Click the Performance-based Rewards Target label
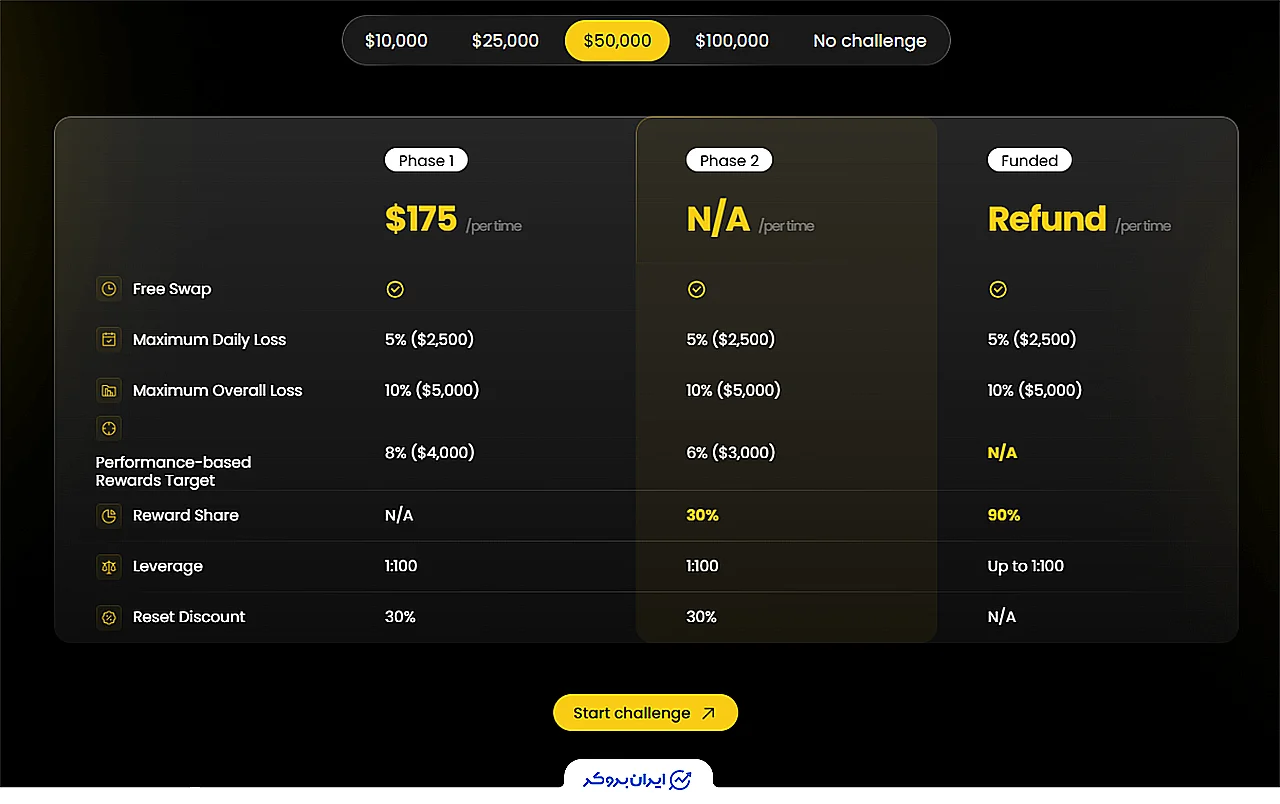 173,471
